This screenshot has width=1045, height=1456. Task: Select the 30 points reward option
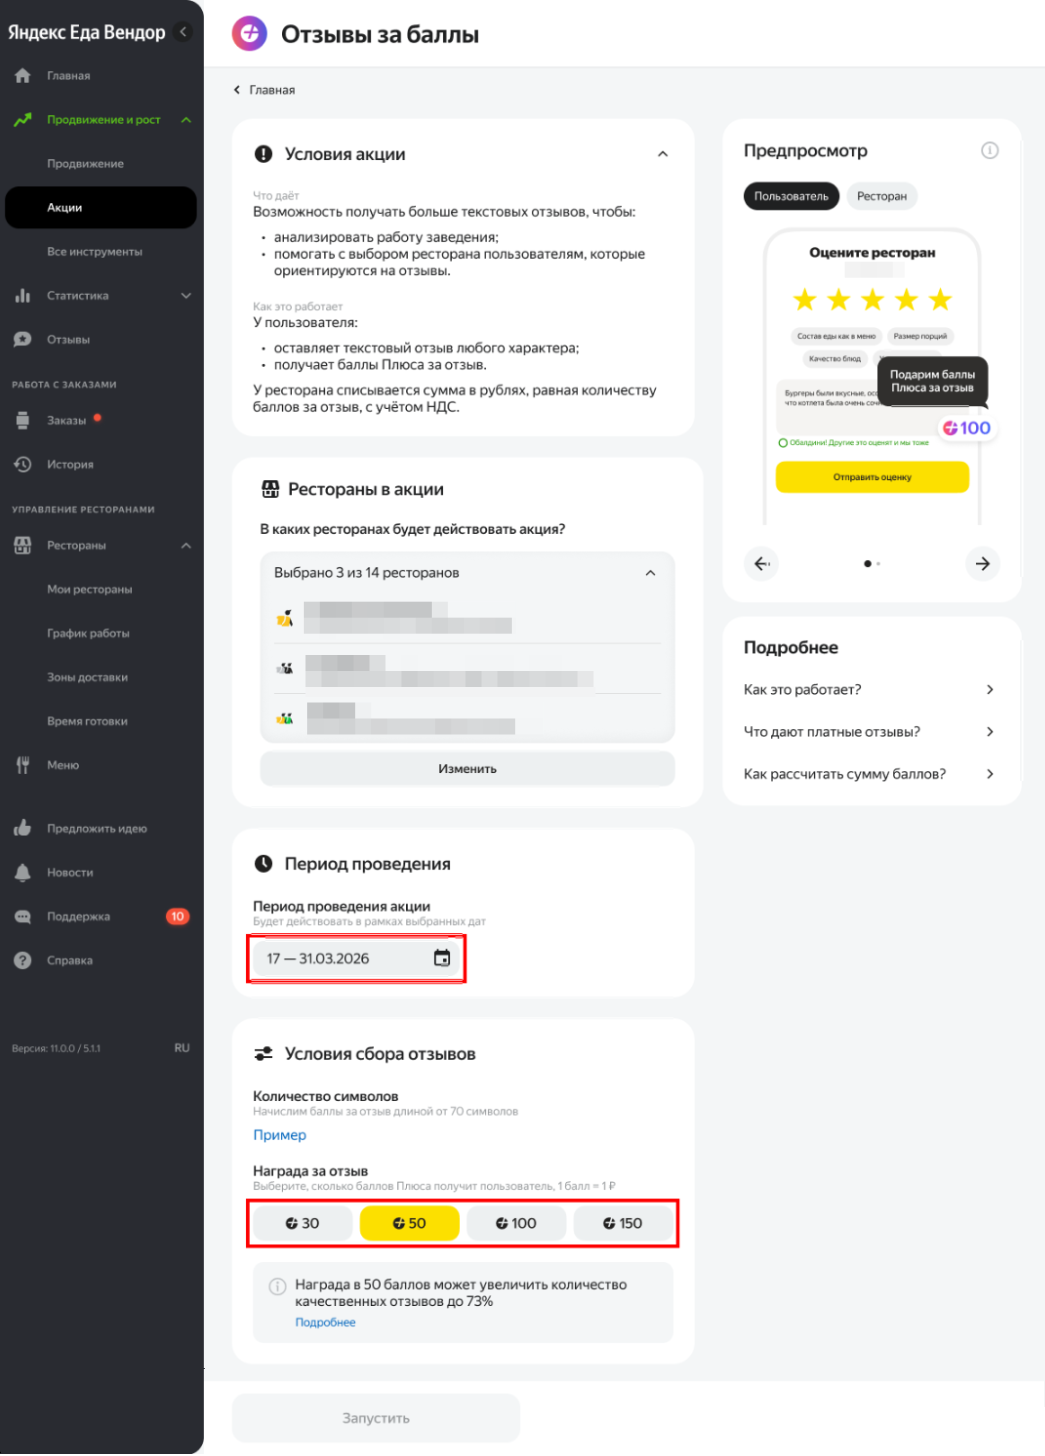(x=303, y=1224)
